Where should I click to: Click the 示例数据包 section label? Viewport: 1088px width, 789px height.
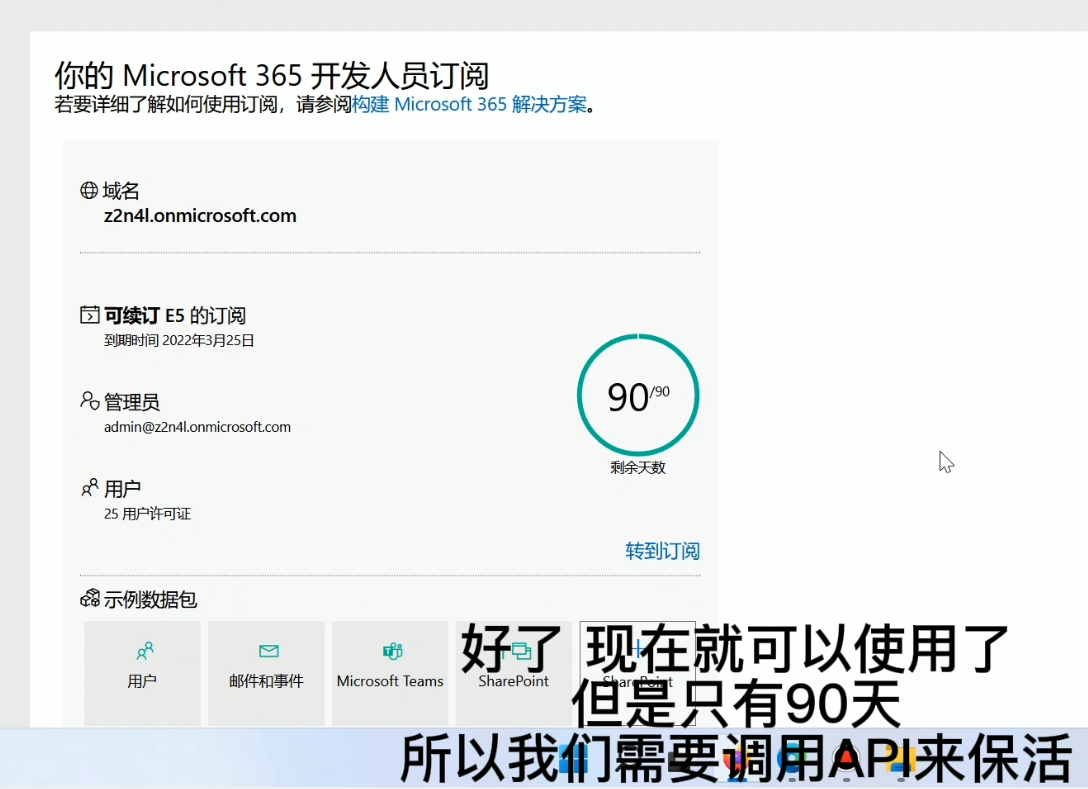[151, 599]
